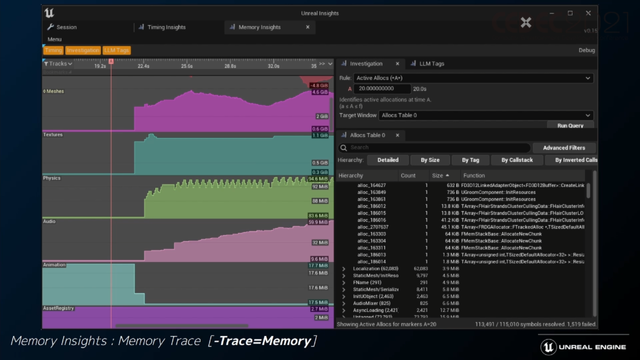The height and width of the screenshot is (360, 640).
Task: Close the Allocs Table 0 tab
Action: (x=398, y=135)
